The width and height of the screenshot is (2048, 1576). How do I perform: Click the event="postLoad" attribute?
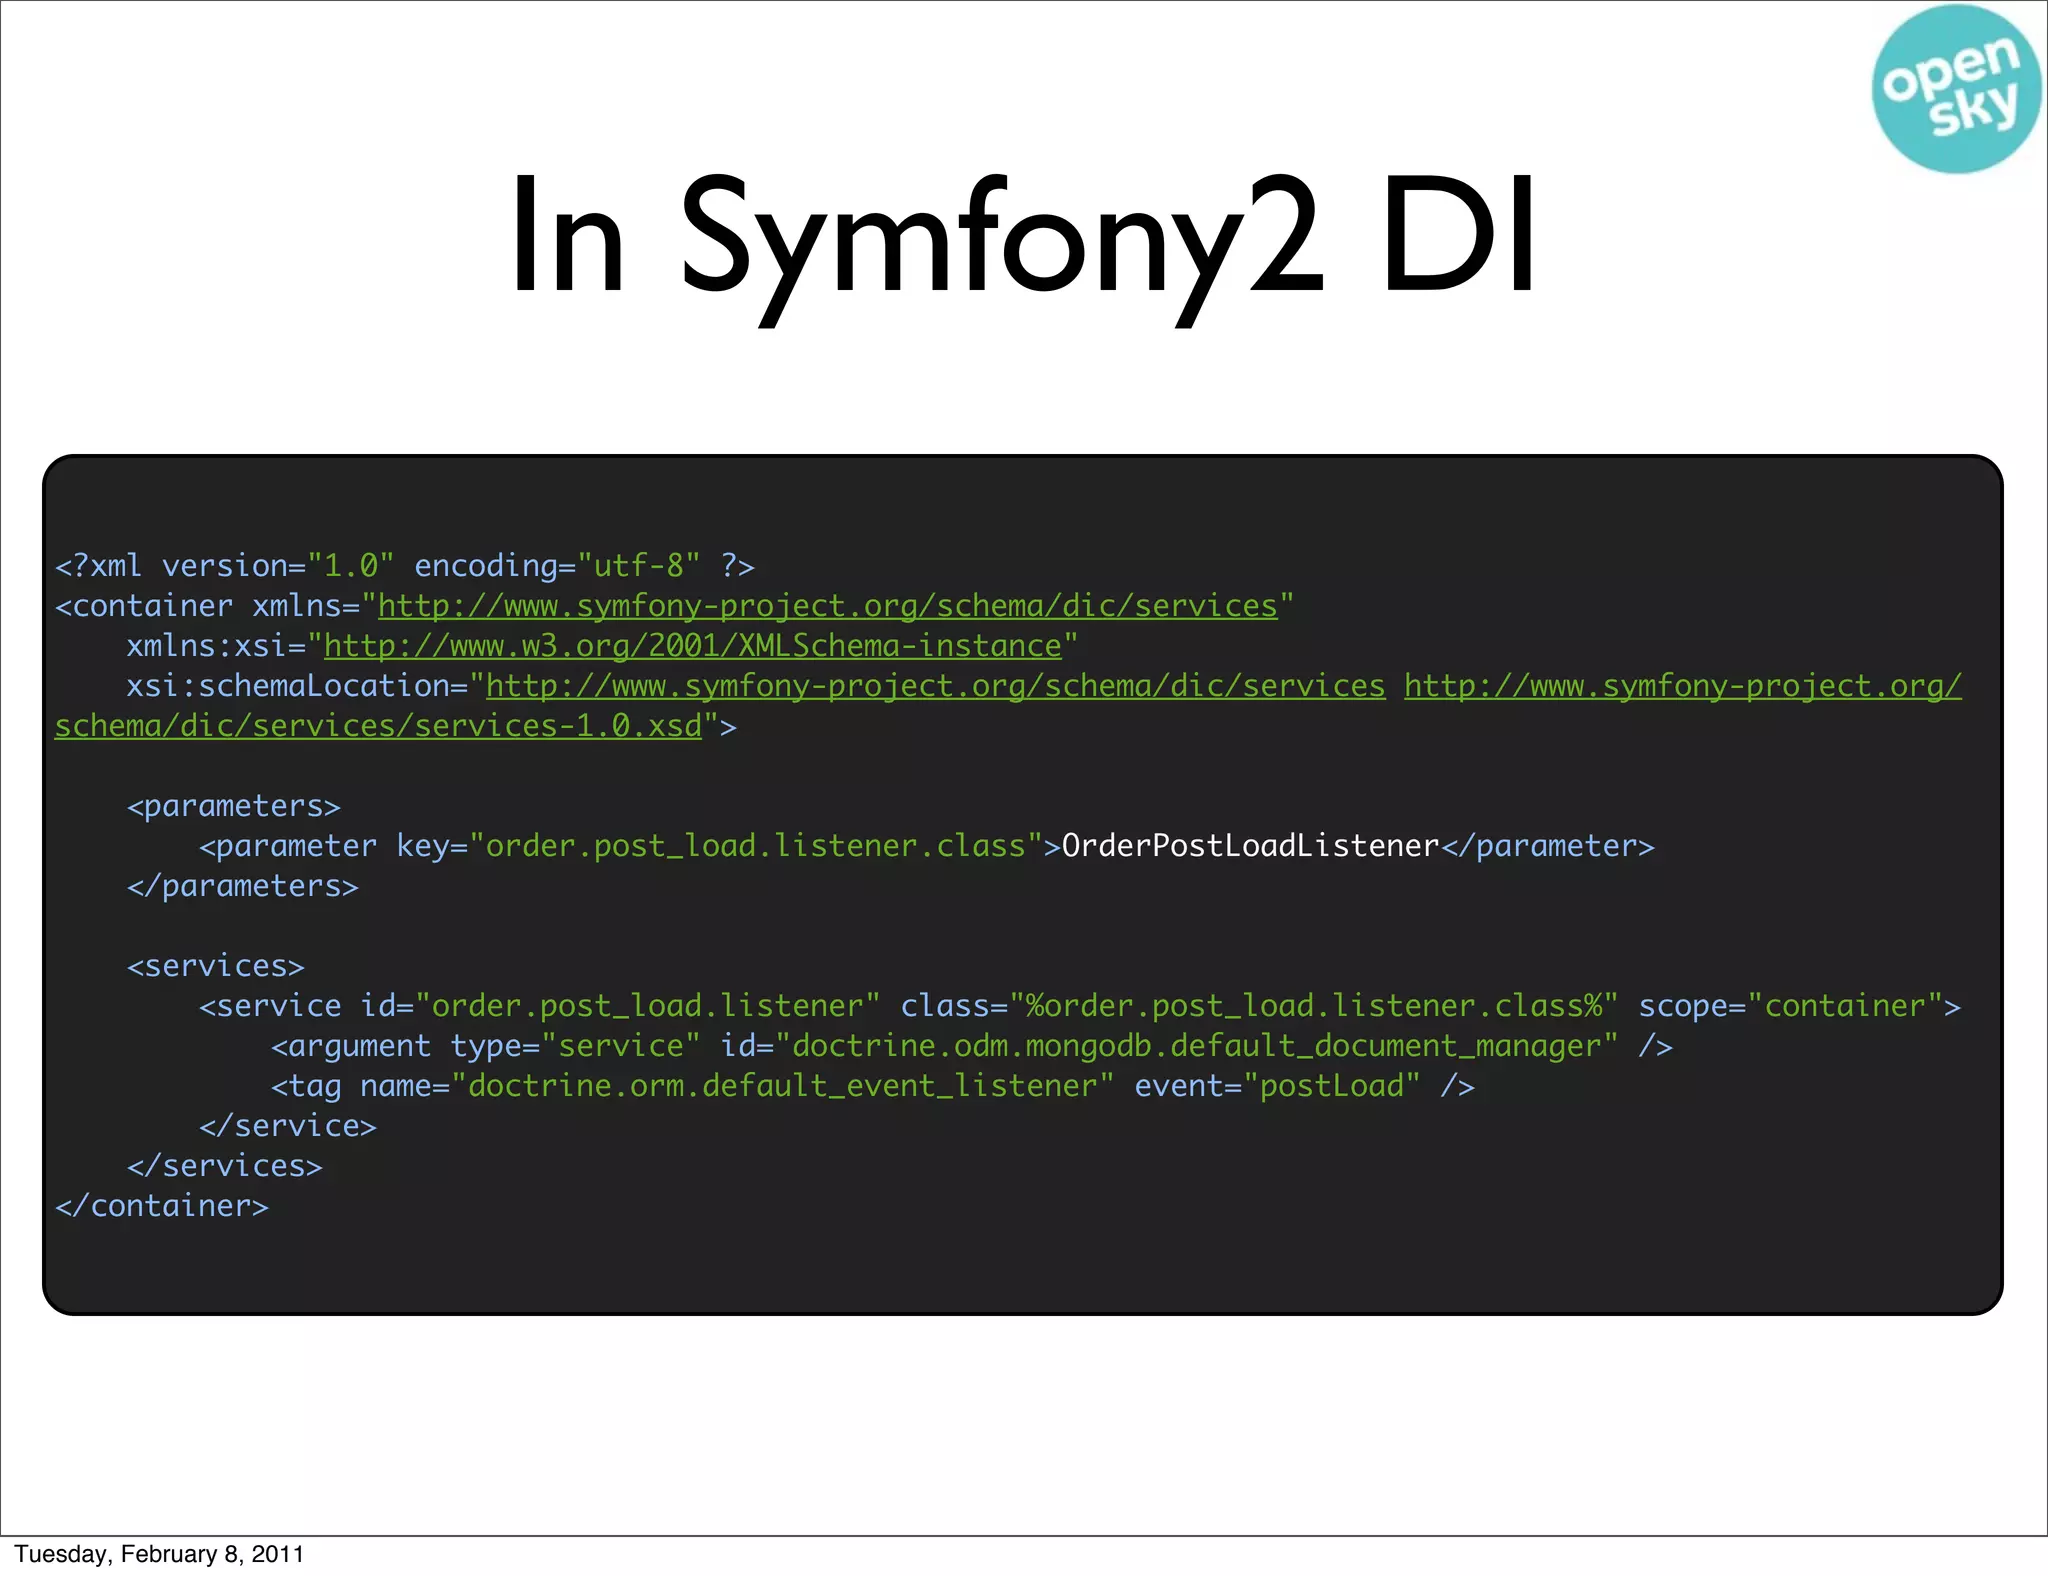1278,1086
